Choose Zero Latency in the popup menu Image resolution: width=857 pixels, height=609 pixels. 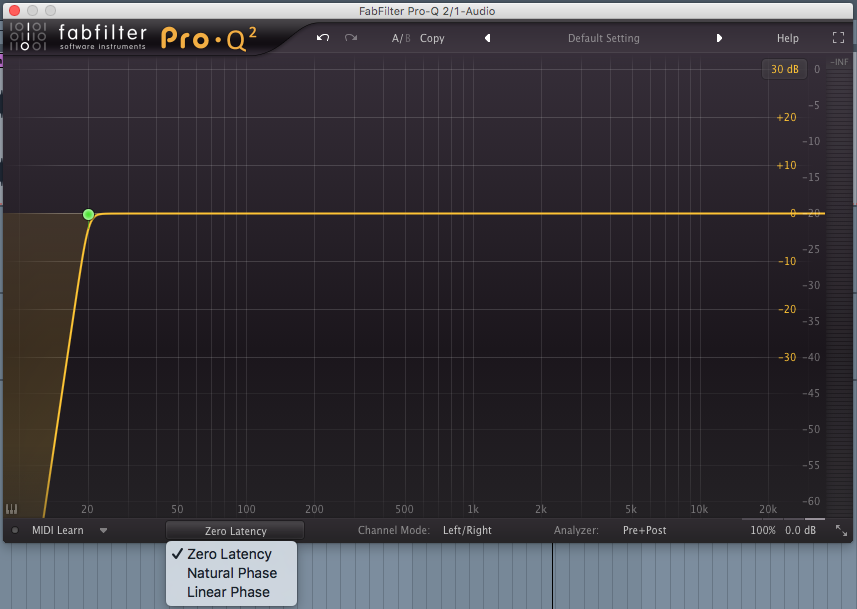coord(231,554)
